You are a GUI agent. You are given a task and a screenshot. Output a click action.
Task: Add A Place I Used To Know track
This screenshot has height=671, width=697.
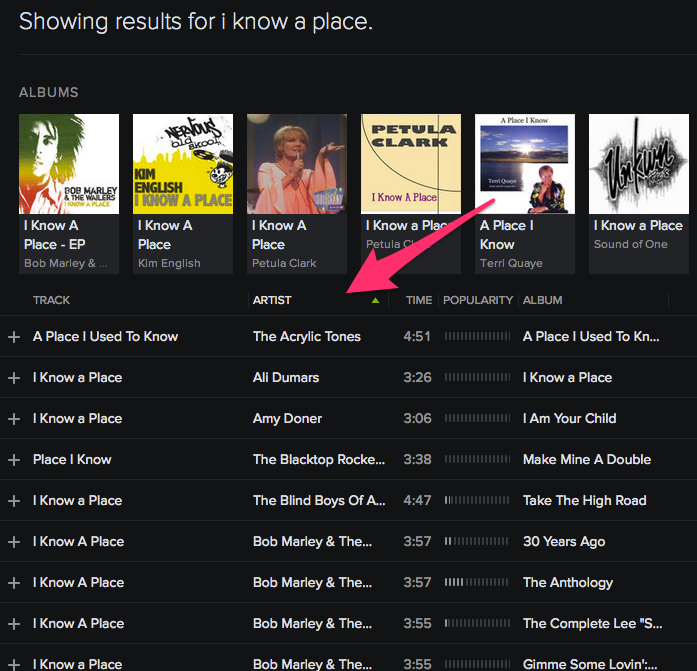14,337
